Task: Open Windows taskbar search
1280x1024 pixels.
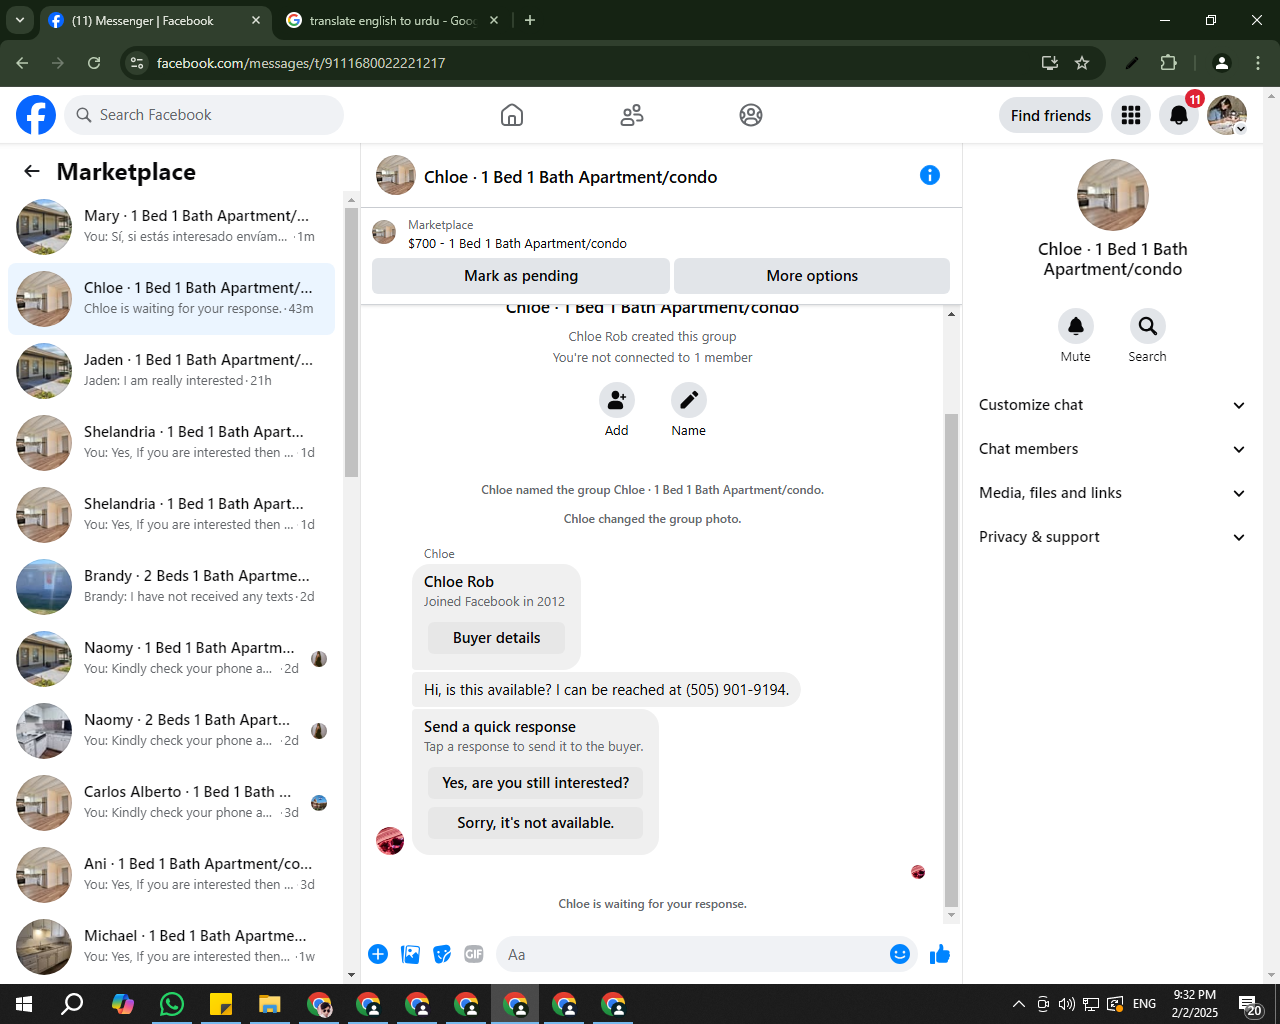Action: pos(72,1004)
